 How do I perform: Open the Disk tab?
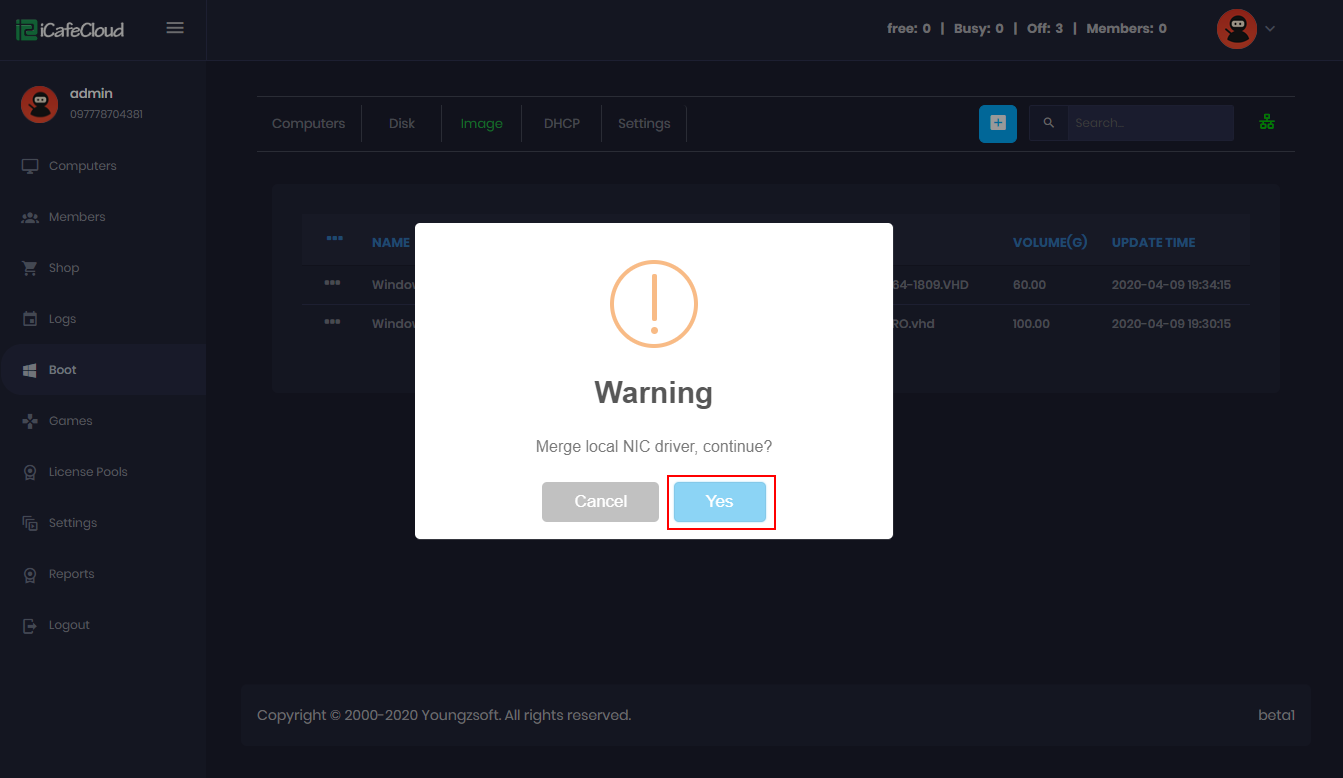(401, 123)
